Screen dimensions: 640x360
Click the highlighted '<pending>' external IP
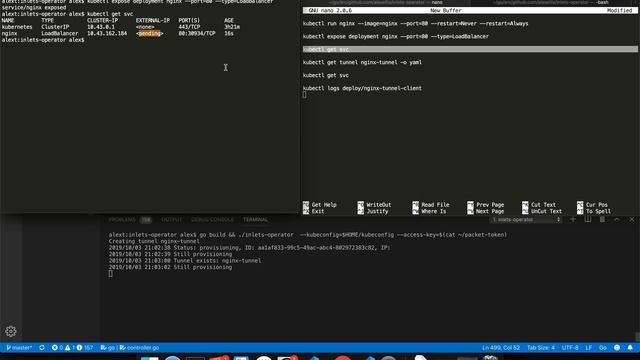pyautogui.click(x=149, y=33)
